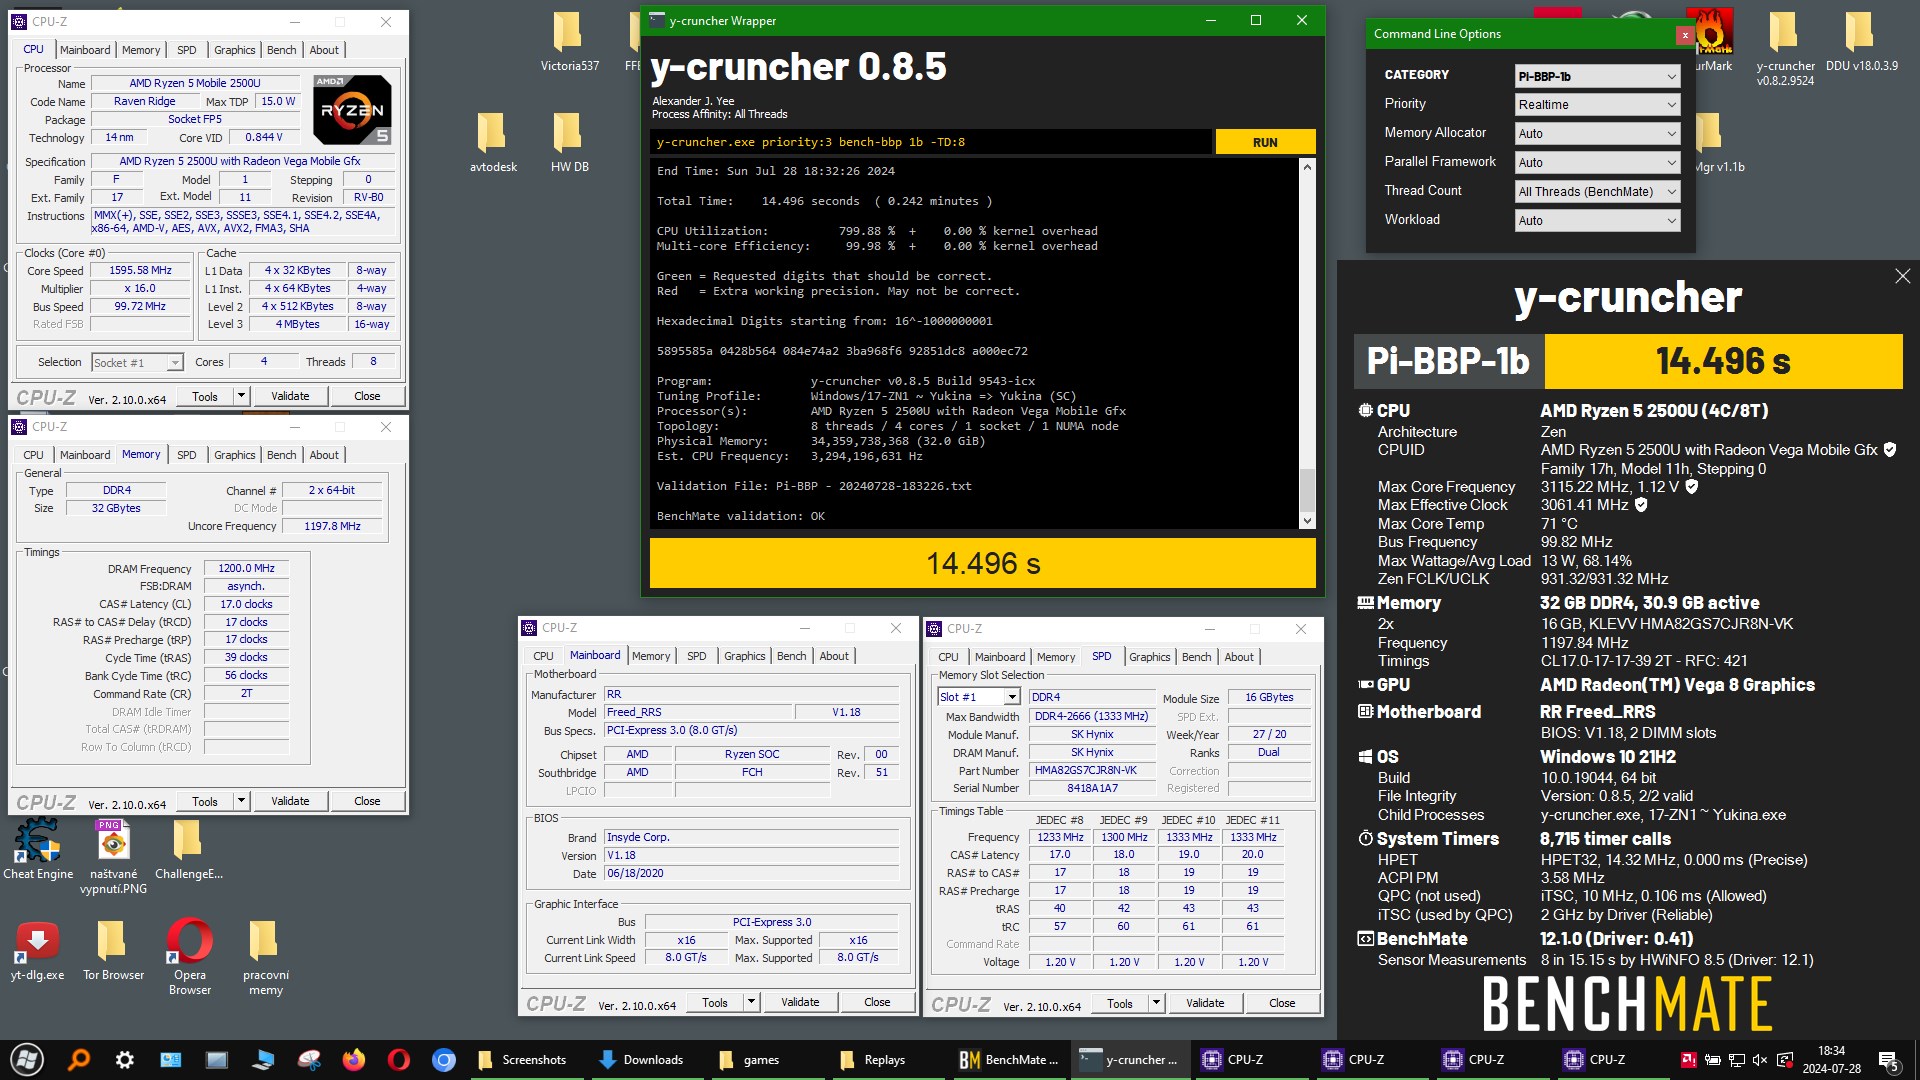Open the Screenshots folder taskbar item
The width and height of the screenshot is (1920, 1080).
(521, 1060)
